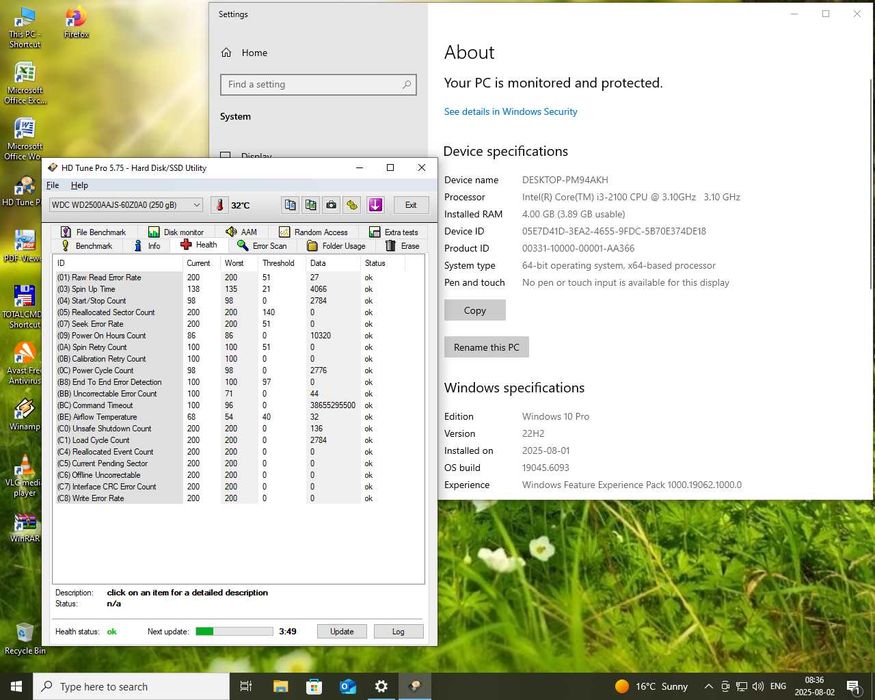Expand the WDC WD2500AAJS drive selector dropdown
Viewport: 875px width, 700px height.
(196, 205)
